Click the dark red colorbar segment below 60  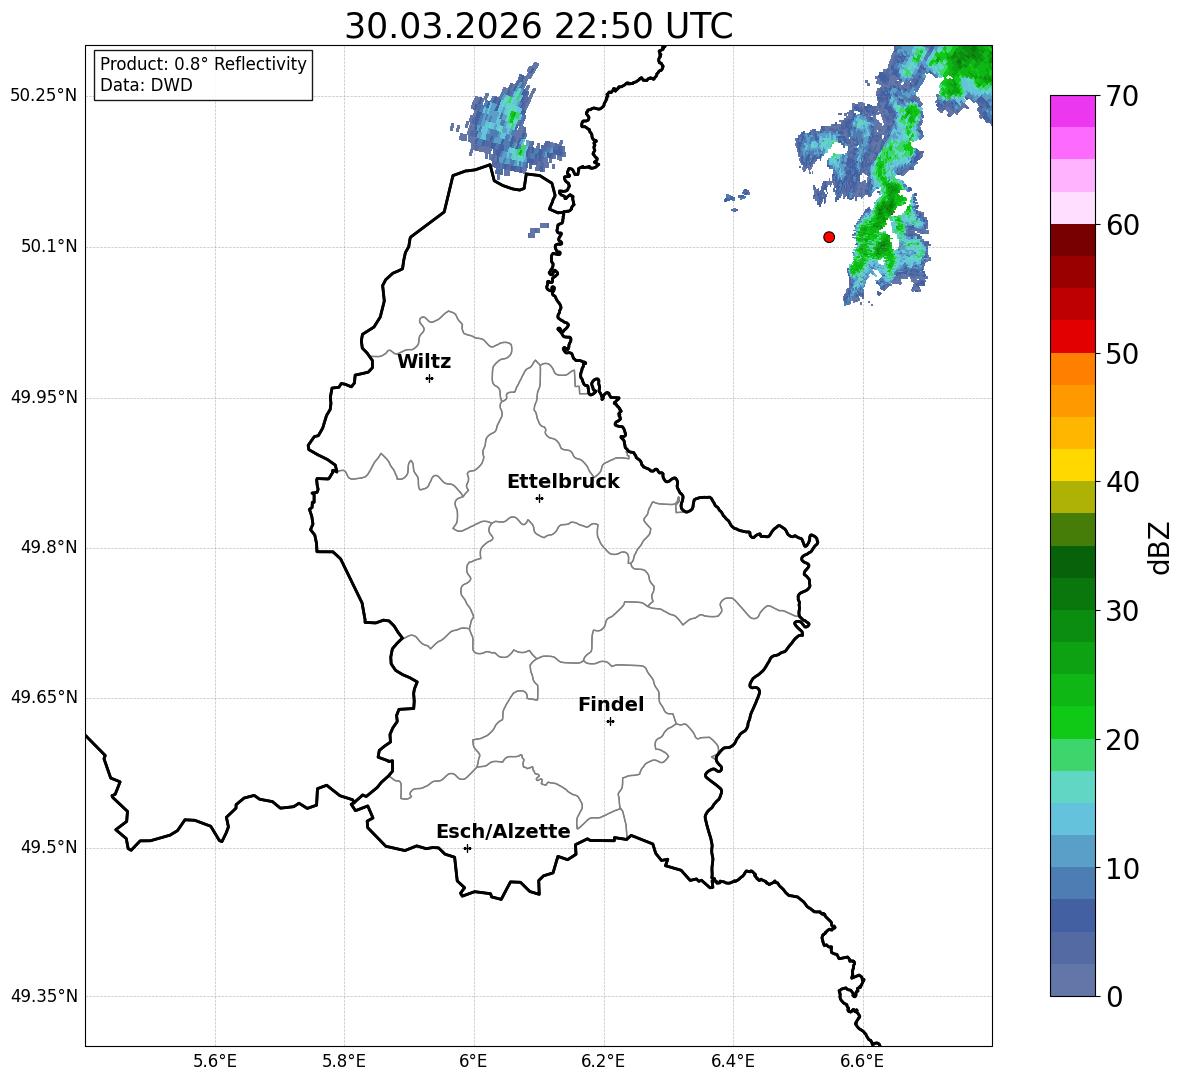(x=1073, y=240)
